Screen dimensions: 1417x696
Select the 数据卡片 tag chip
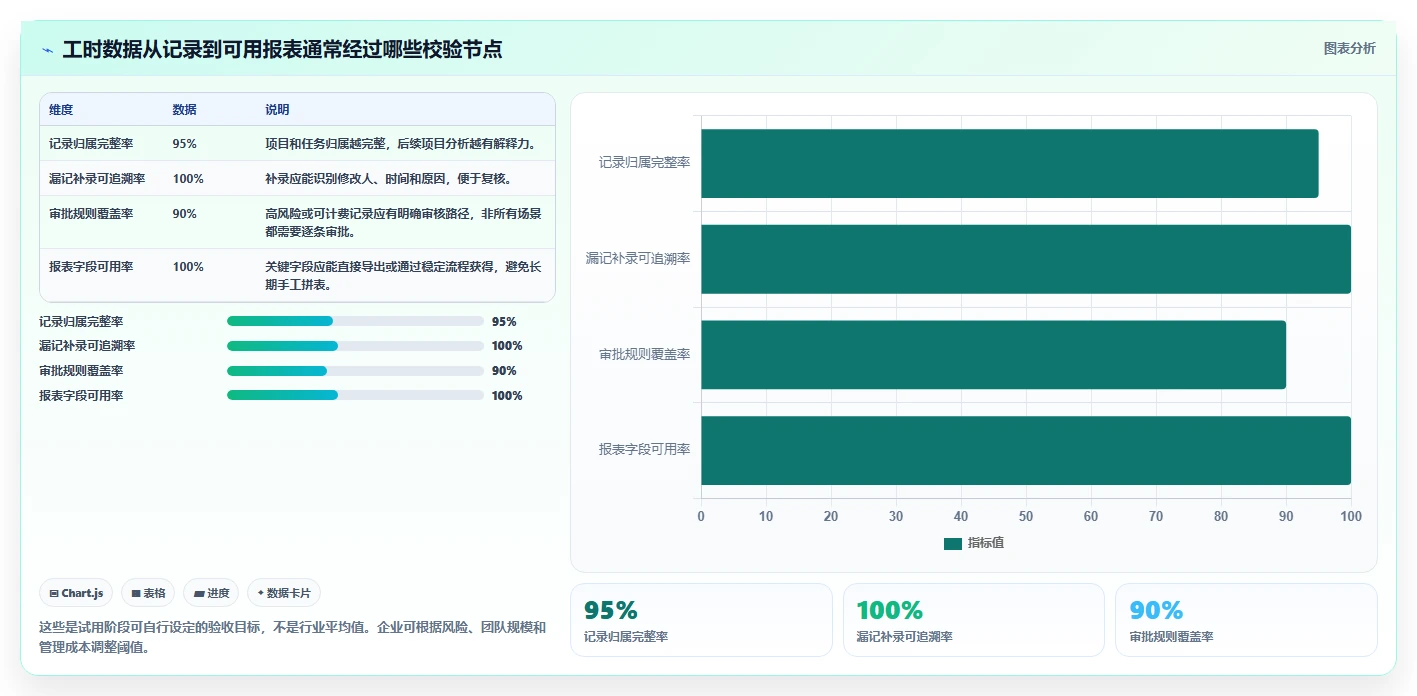[x=284, y=593]
